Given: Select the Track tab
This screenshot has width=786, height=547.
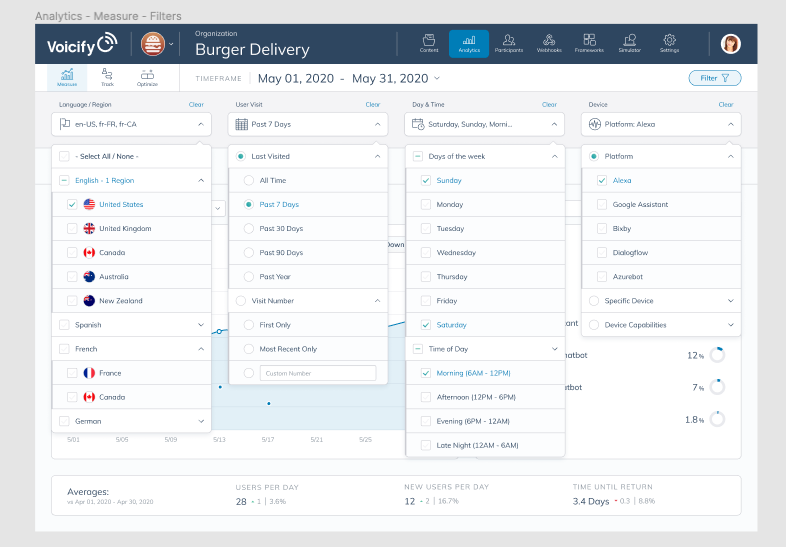Looking at the screenshot, I should point(107,77).
